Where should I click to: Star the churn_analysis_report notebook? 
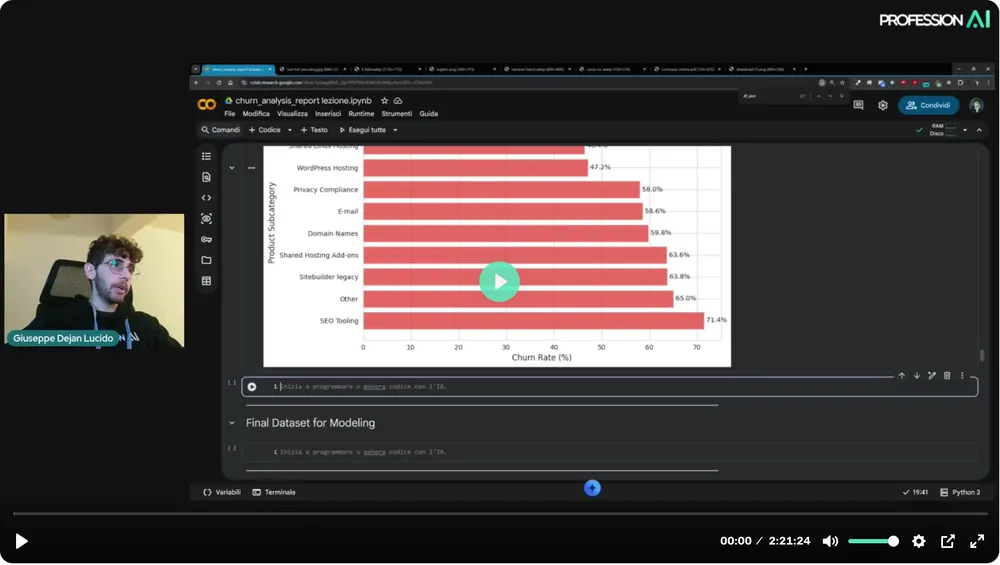pyautogui.click(x=385, y=101)
